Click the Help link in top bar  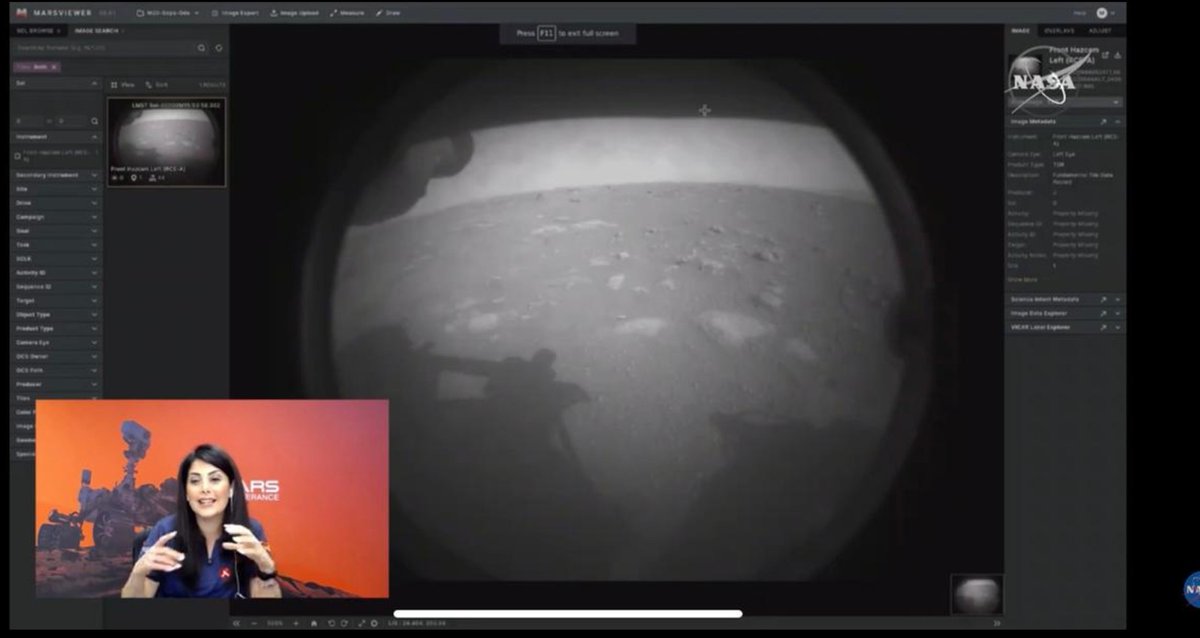(1080, 13)
